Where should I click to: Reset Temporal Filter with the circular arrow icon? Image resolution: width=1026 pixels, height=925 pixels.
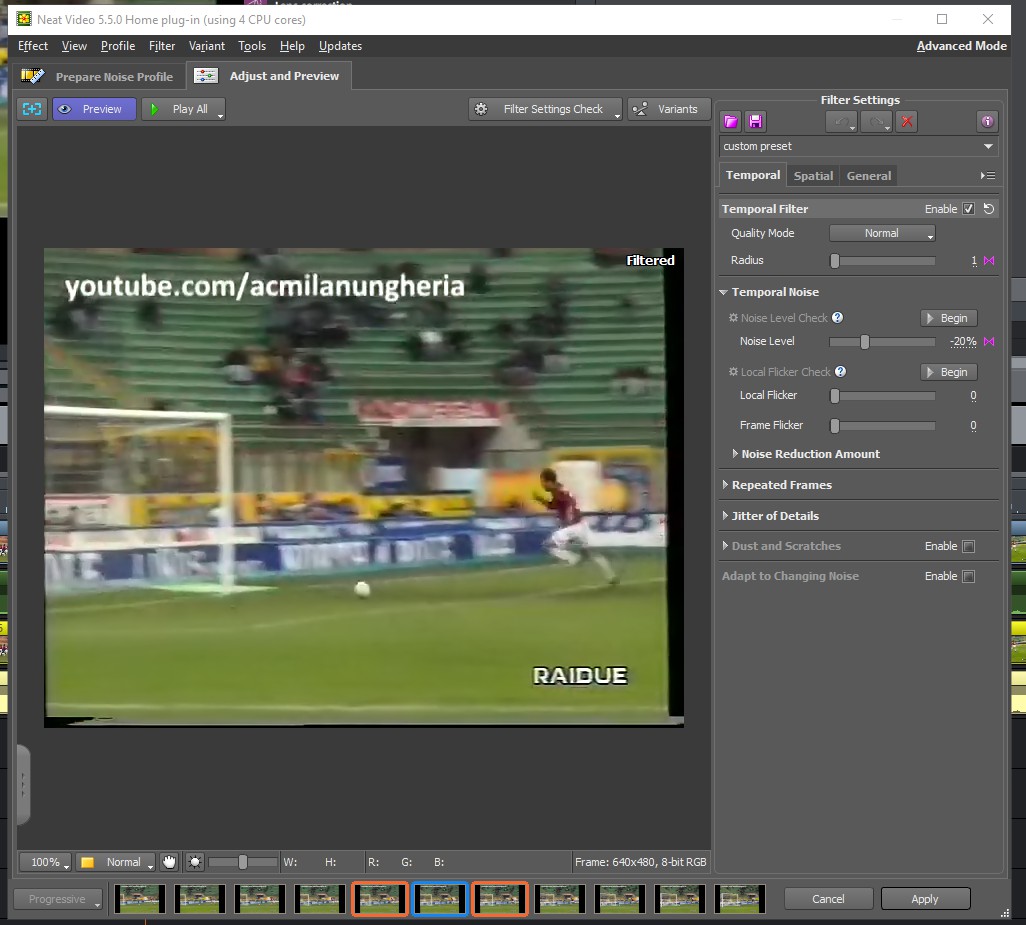click(x=988, y=209)
